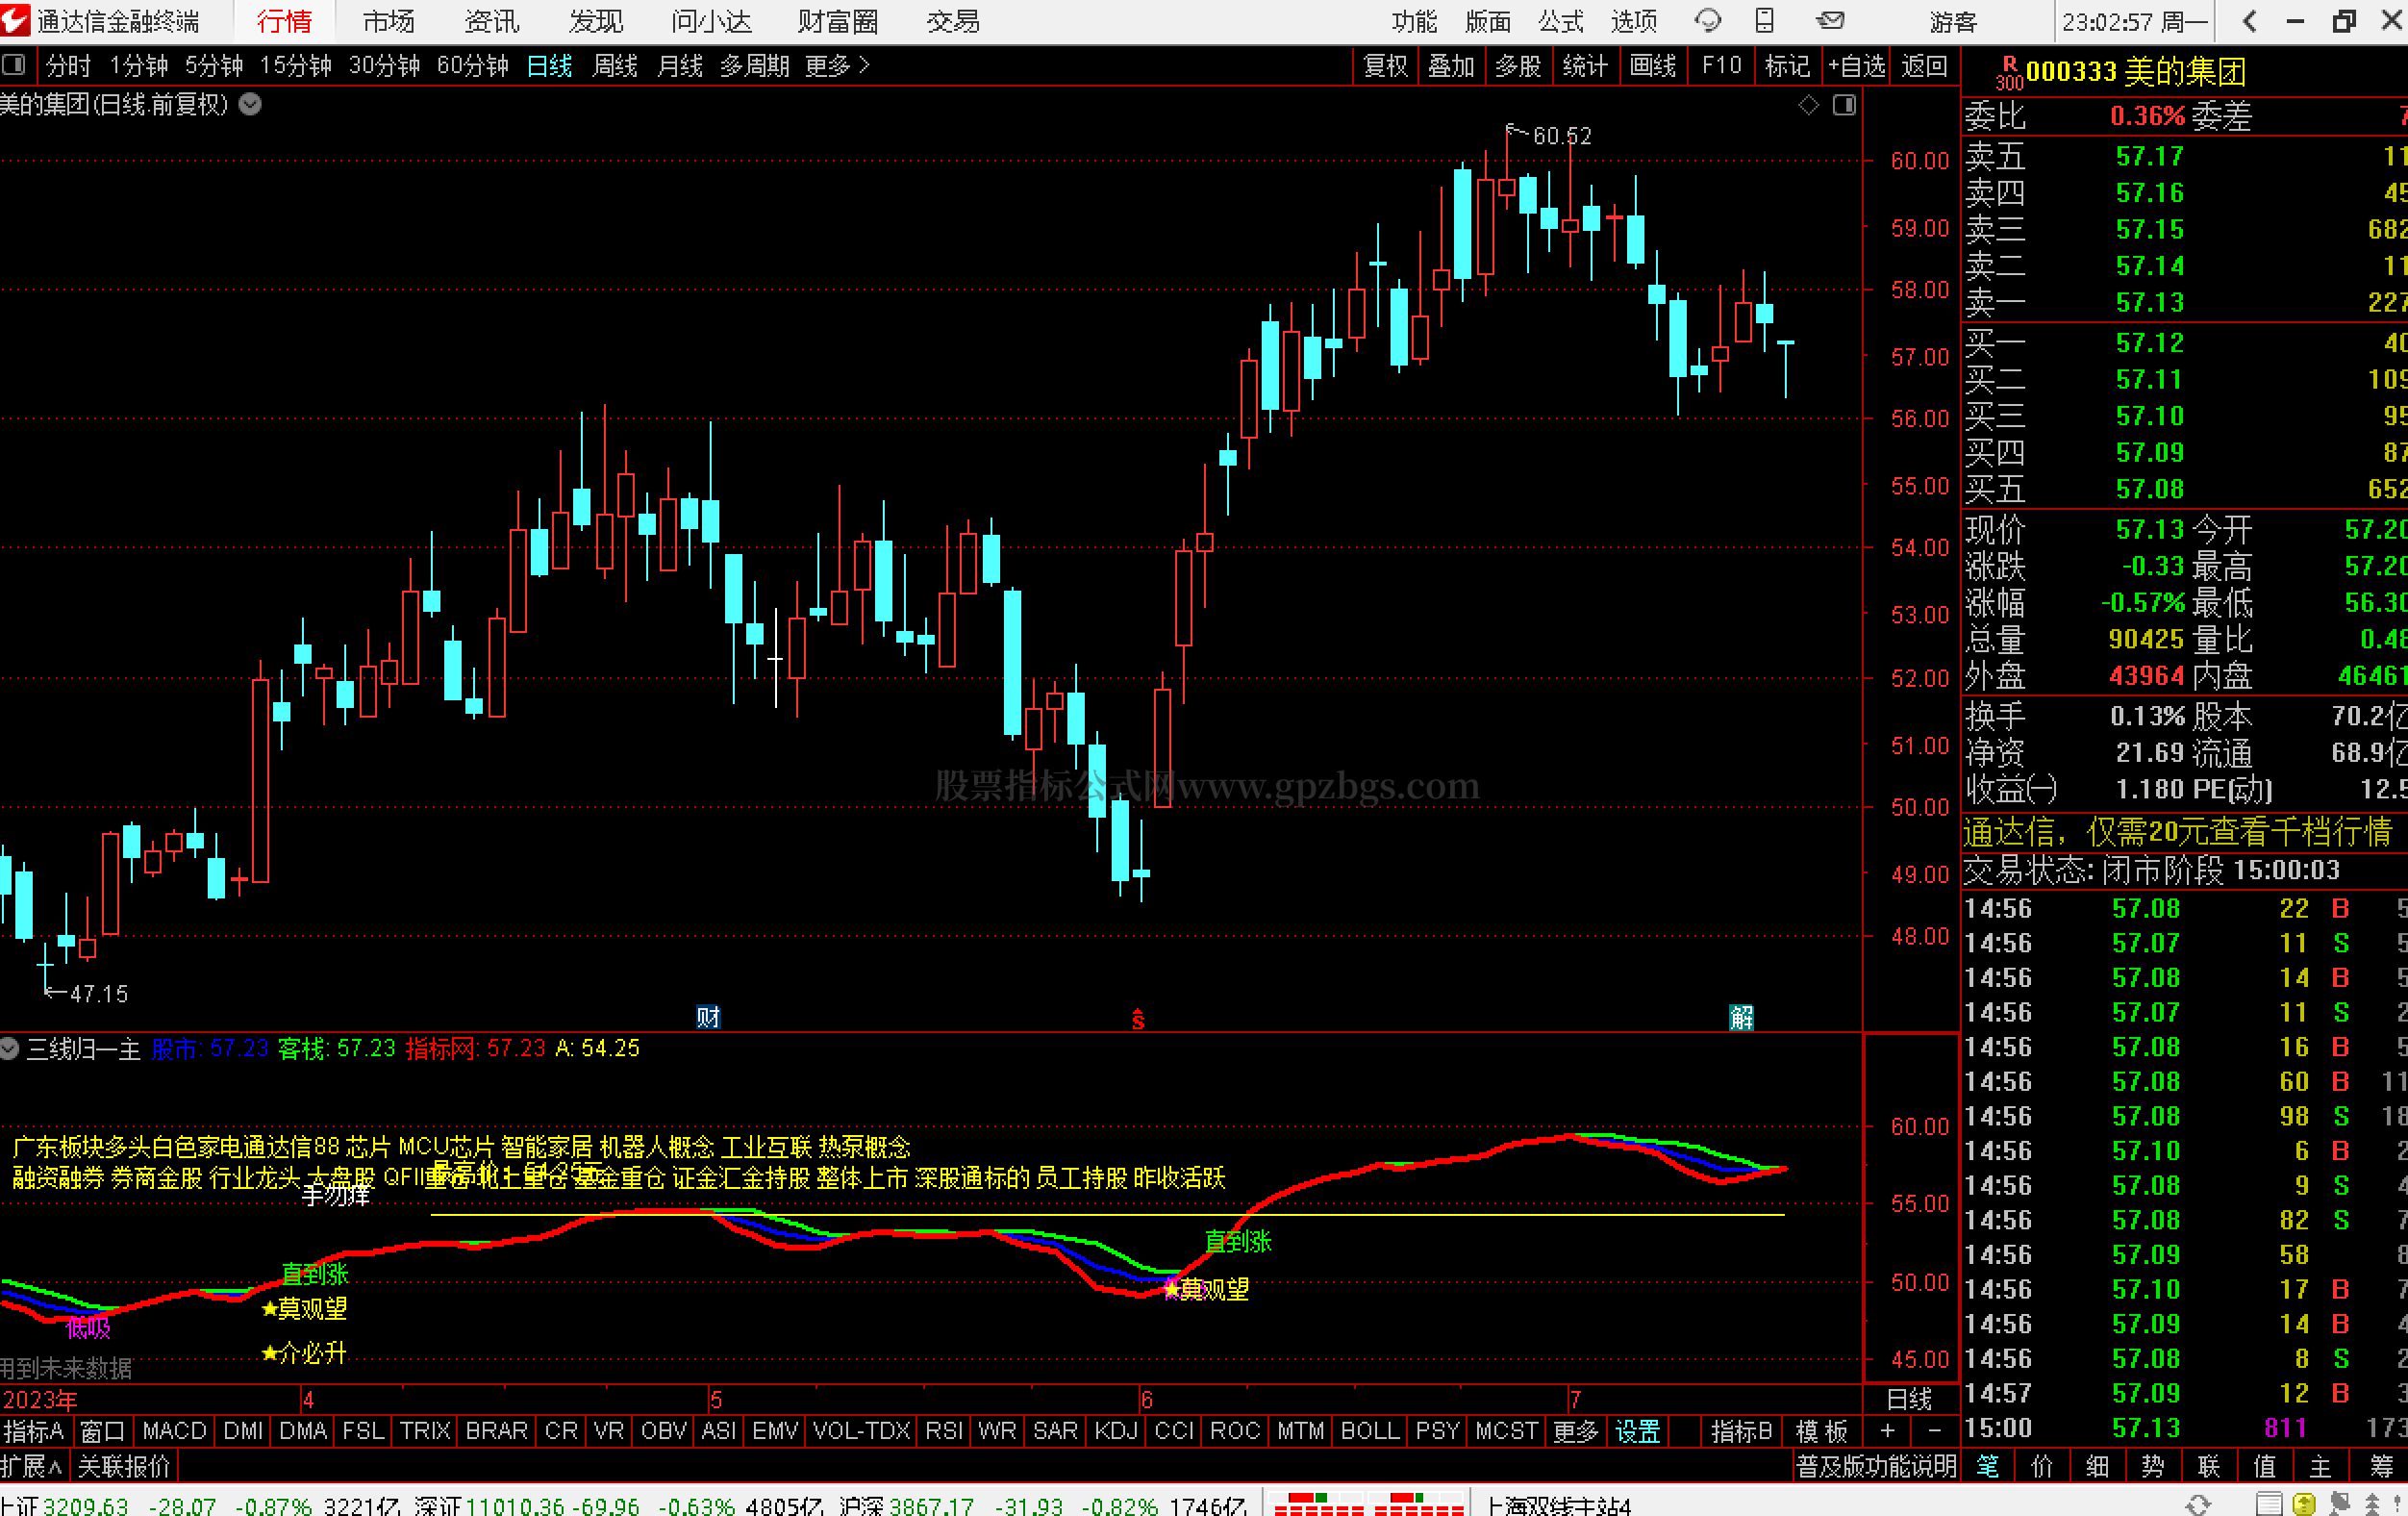Expand 更多 period options
This screenshot has height=1516, width=2408.
(x=836, y=65)
